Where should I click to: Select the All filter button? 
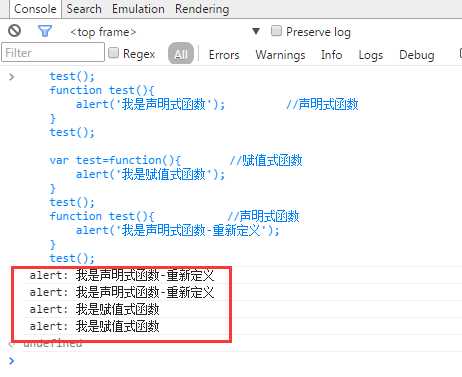181,53
